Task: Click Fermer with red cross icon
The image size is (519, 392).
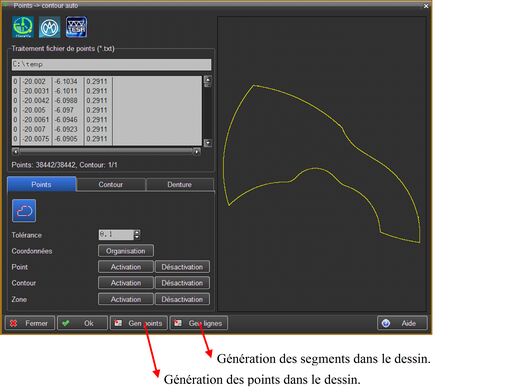Action: pos(30,323)
